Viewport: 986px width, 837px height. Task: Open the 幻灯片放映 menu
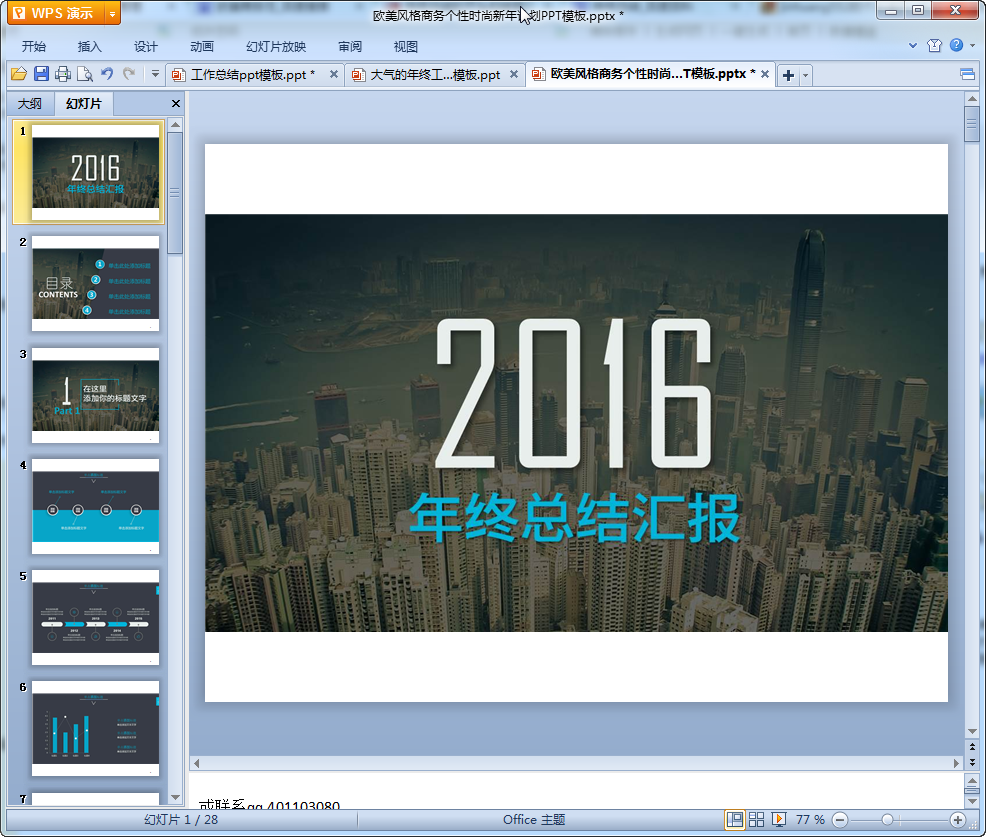click(x=276, y=47)
